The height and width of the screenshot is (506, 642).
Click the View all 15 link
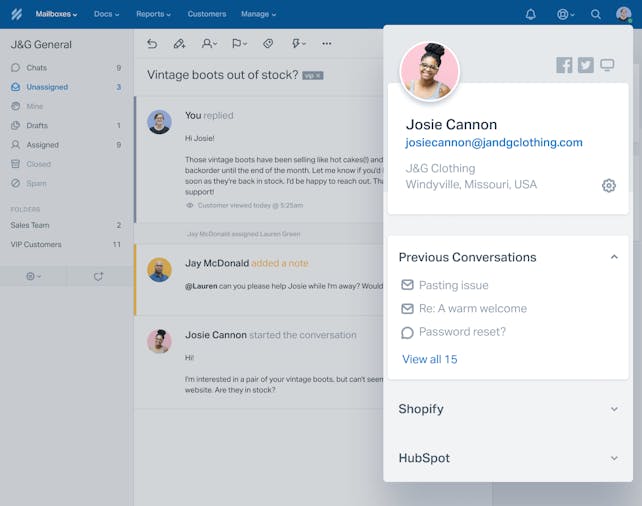point(430,359)
